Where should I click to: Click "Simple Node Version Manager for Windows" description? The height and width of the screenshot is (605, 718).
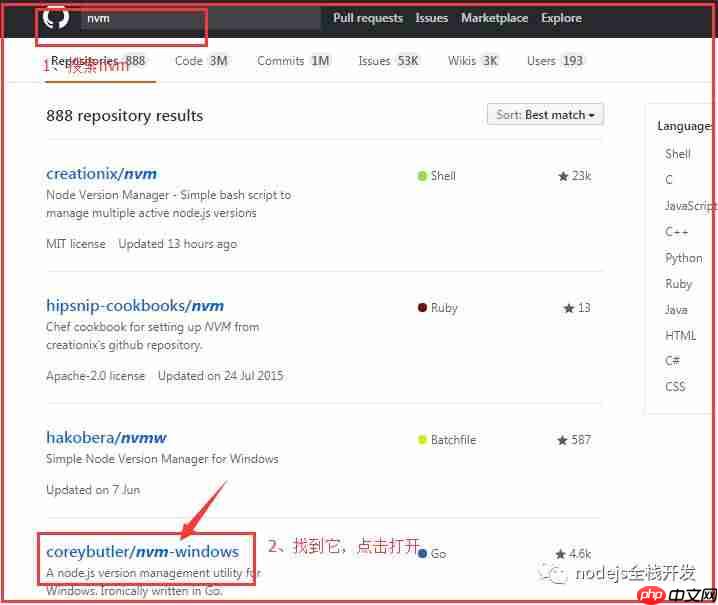coord(162,459)
